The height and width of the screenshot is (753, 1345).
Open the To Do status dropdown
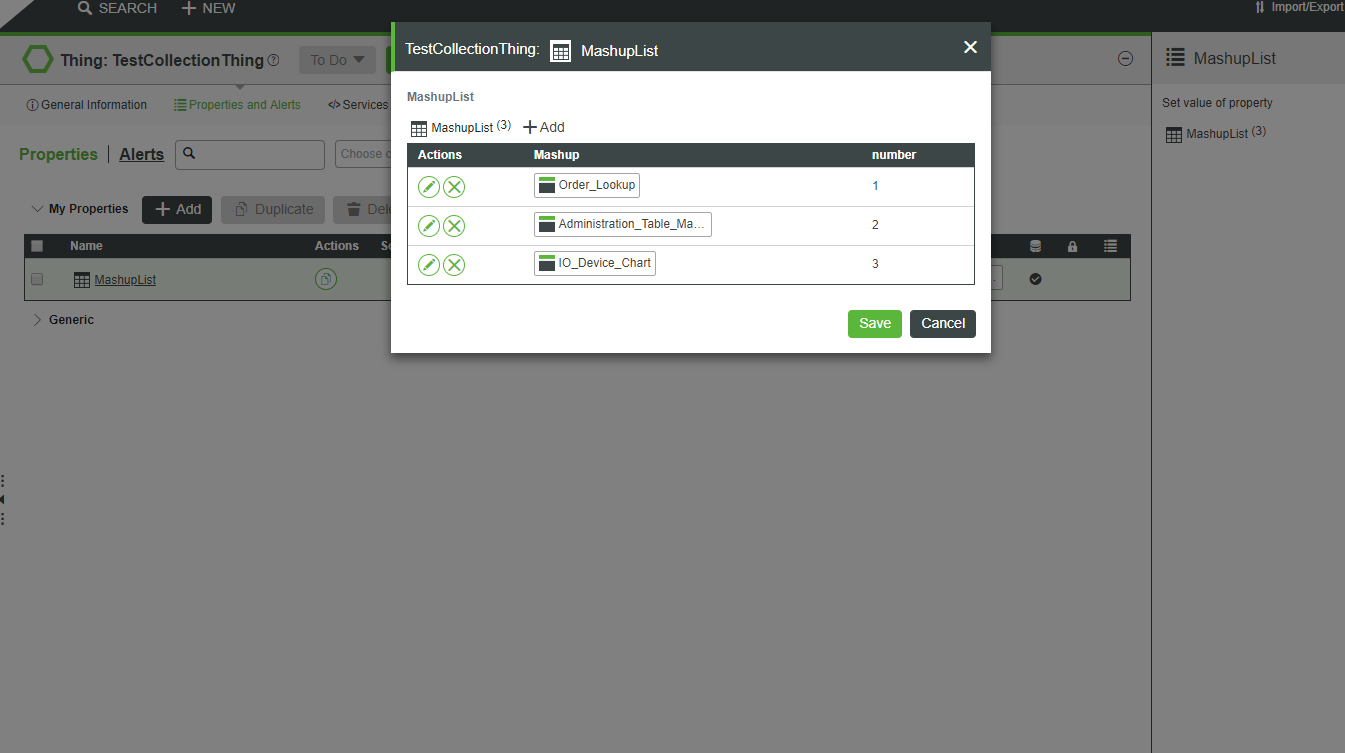(337, 60)
